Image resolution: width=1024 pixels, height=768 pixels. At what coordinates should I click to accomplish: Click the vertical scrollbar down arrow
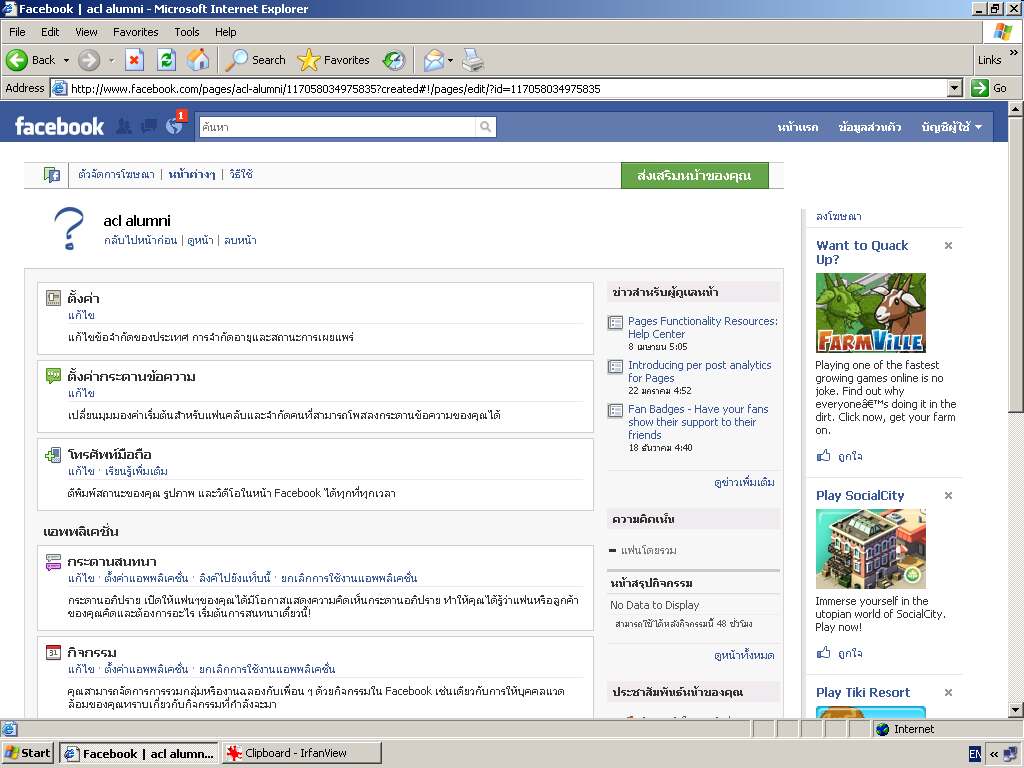[1015, 711]
